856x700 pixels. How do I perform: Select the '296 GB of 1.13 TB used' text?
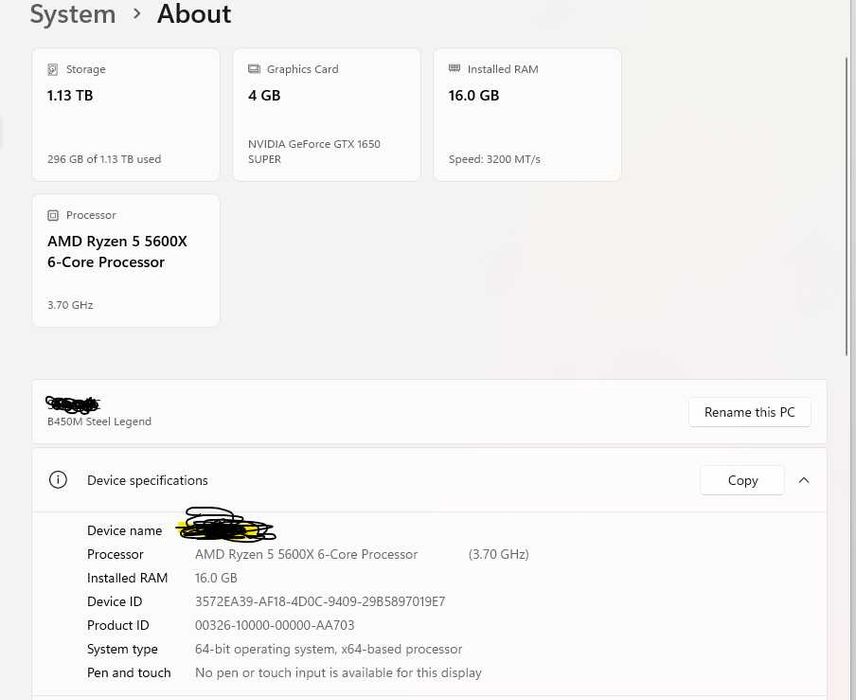pos(104,159)
